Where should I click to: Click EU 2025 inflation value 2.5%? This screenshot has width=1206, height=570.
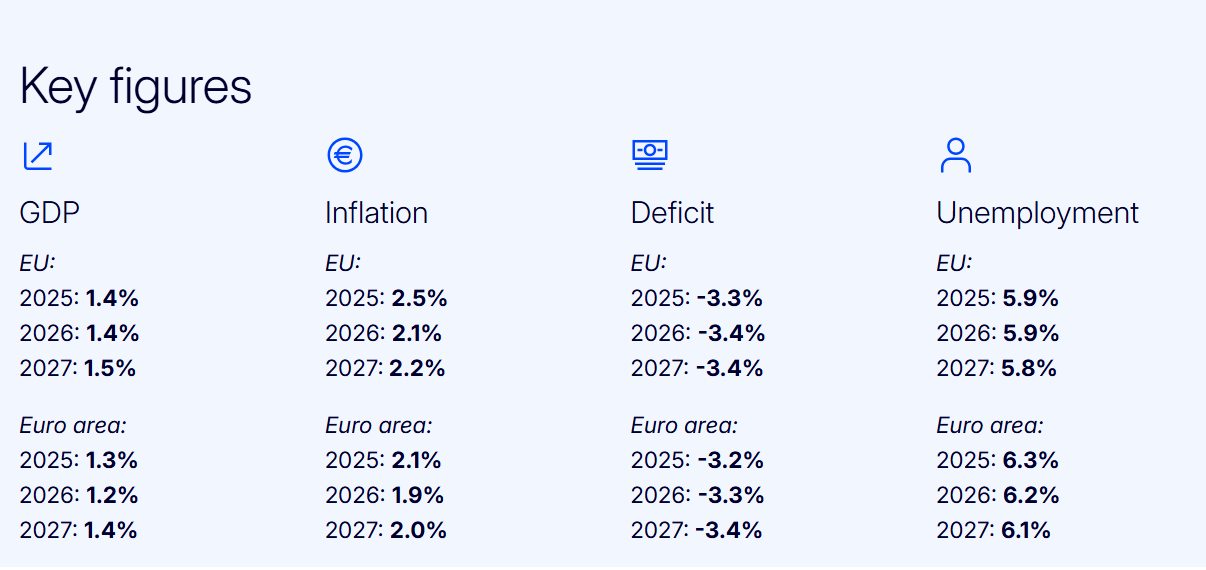(x=419, y=298)
